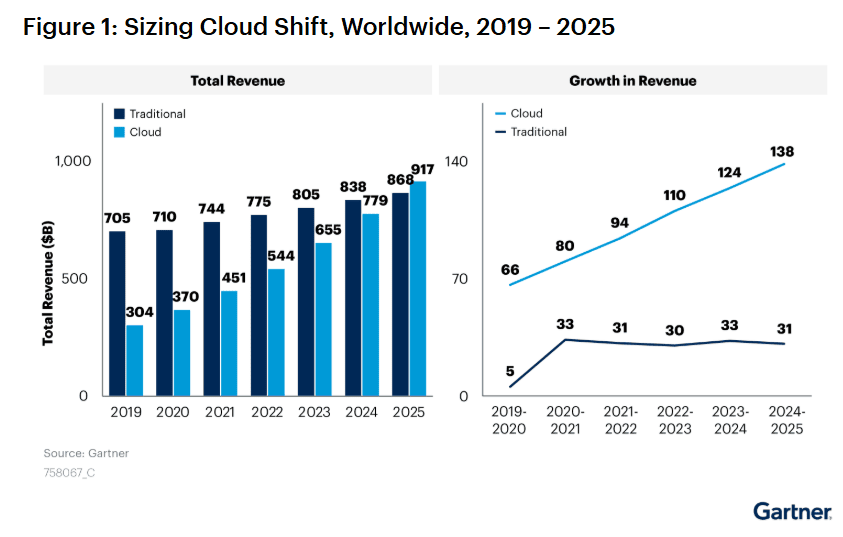
Task: Click the 710 value label for 2020
Action: [x=164, y=217]
